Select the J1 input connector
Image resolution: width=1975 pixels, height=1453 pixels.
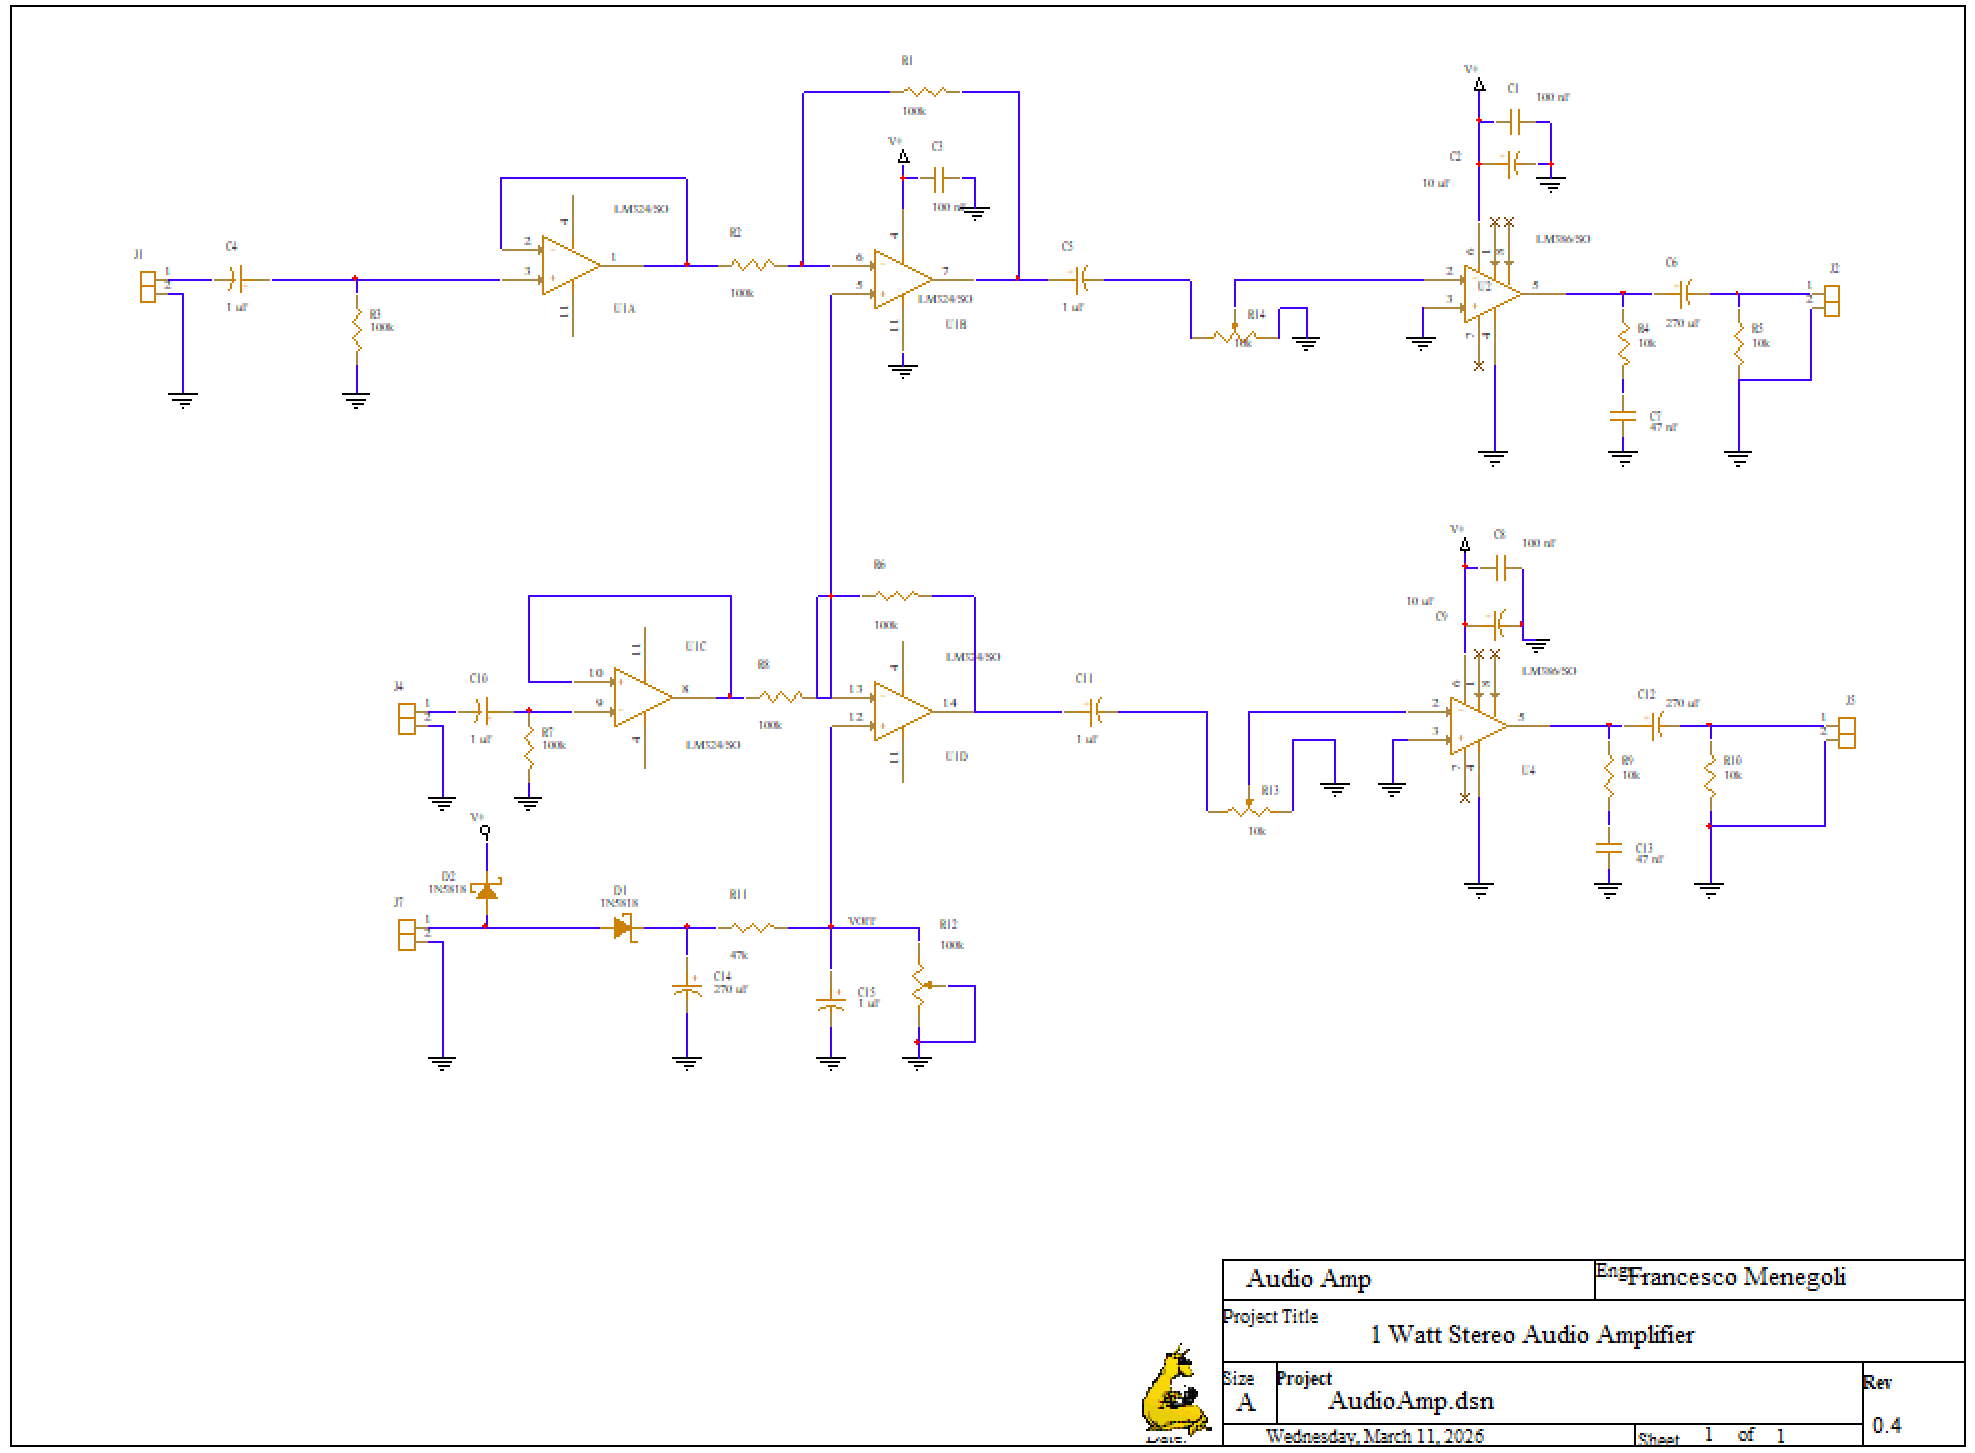pyautogui.click(x=148, y=286)
